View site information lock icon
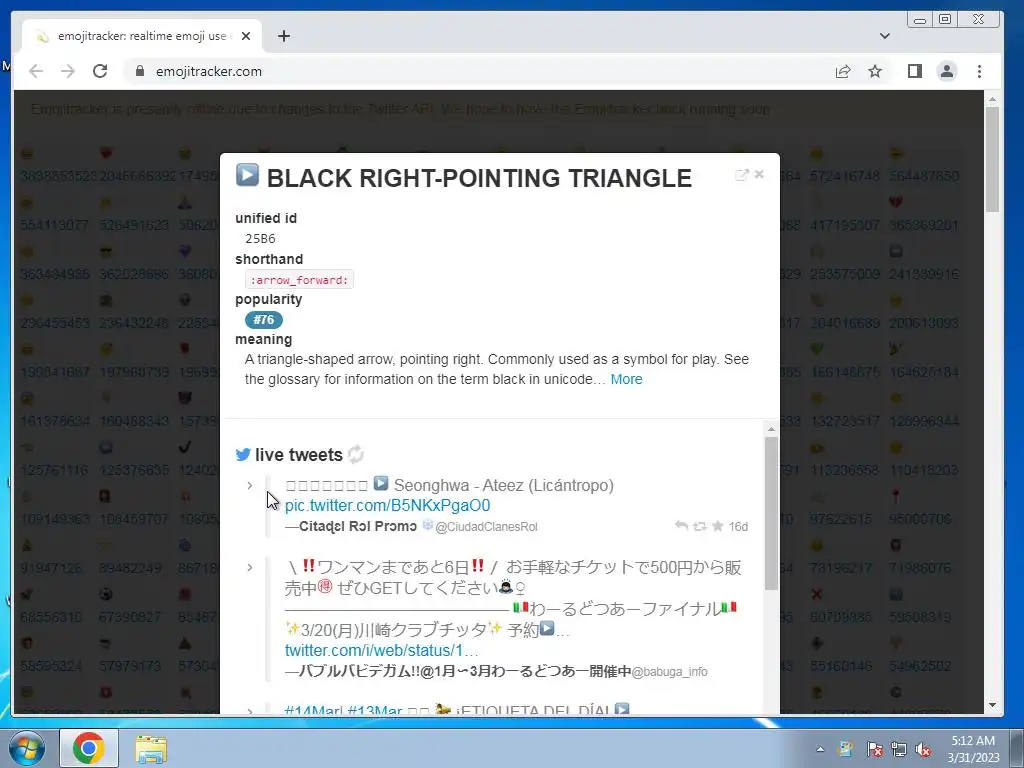This screenshot has width=1024, height=768. (x=140, y=71)
